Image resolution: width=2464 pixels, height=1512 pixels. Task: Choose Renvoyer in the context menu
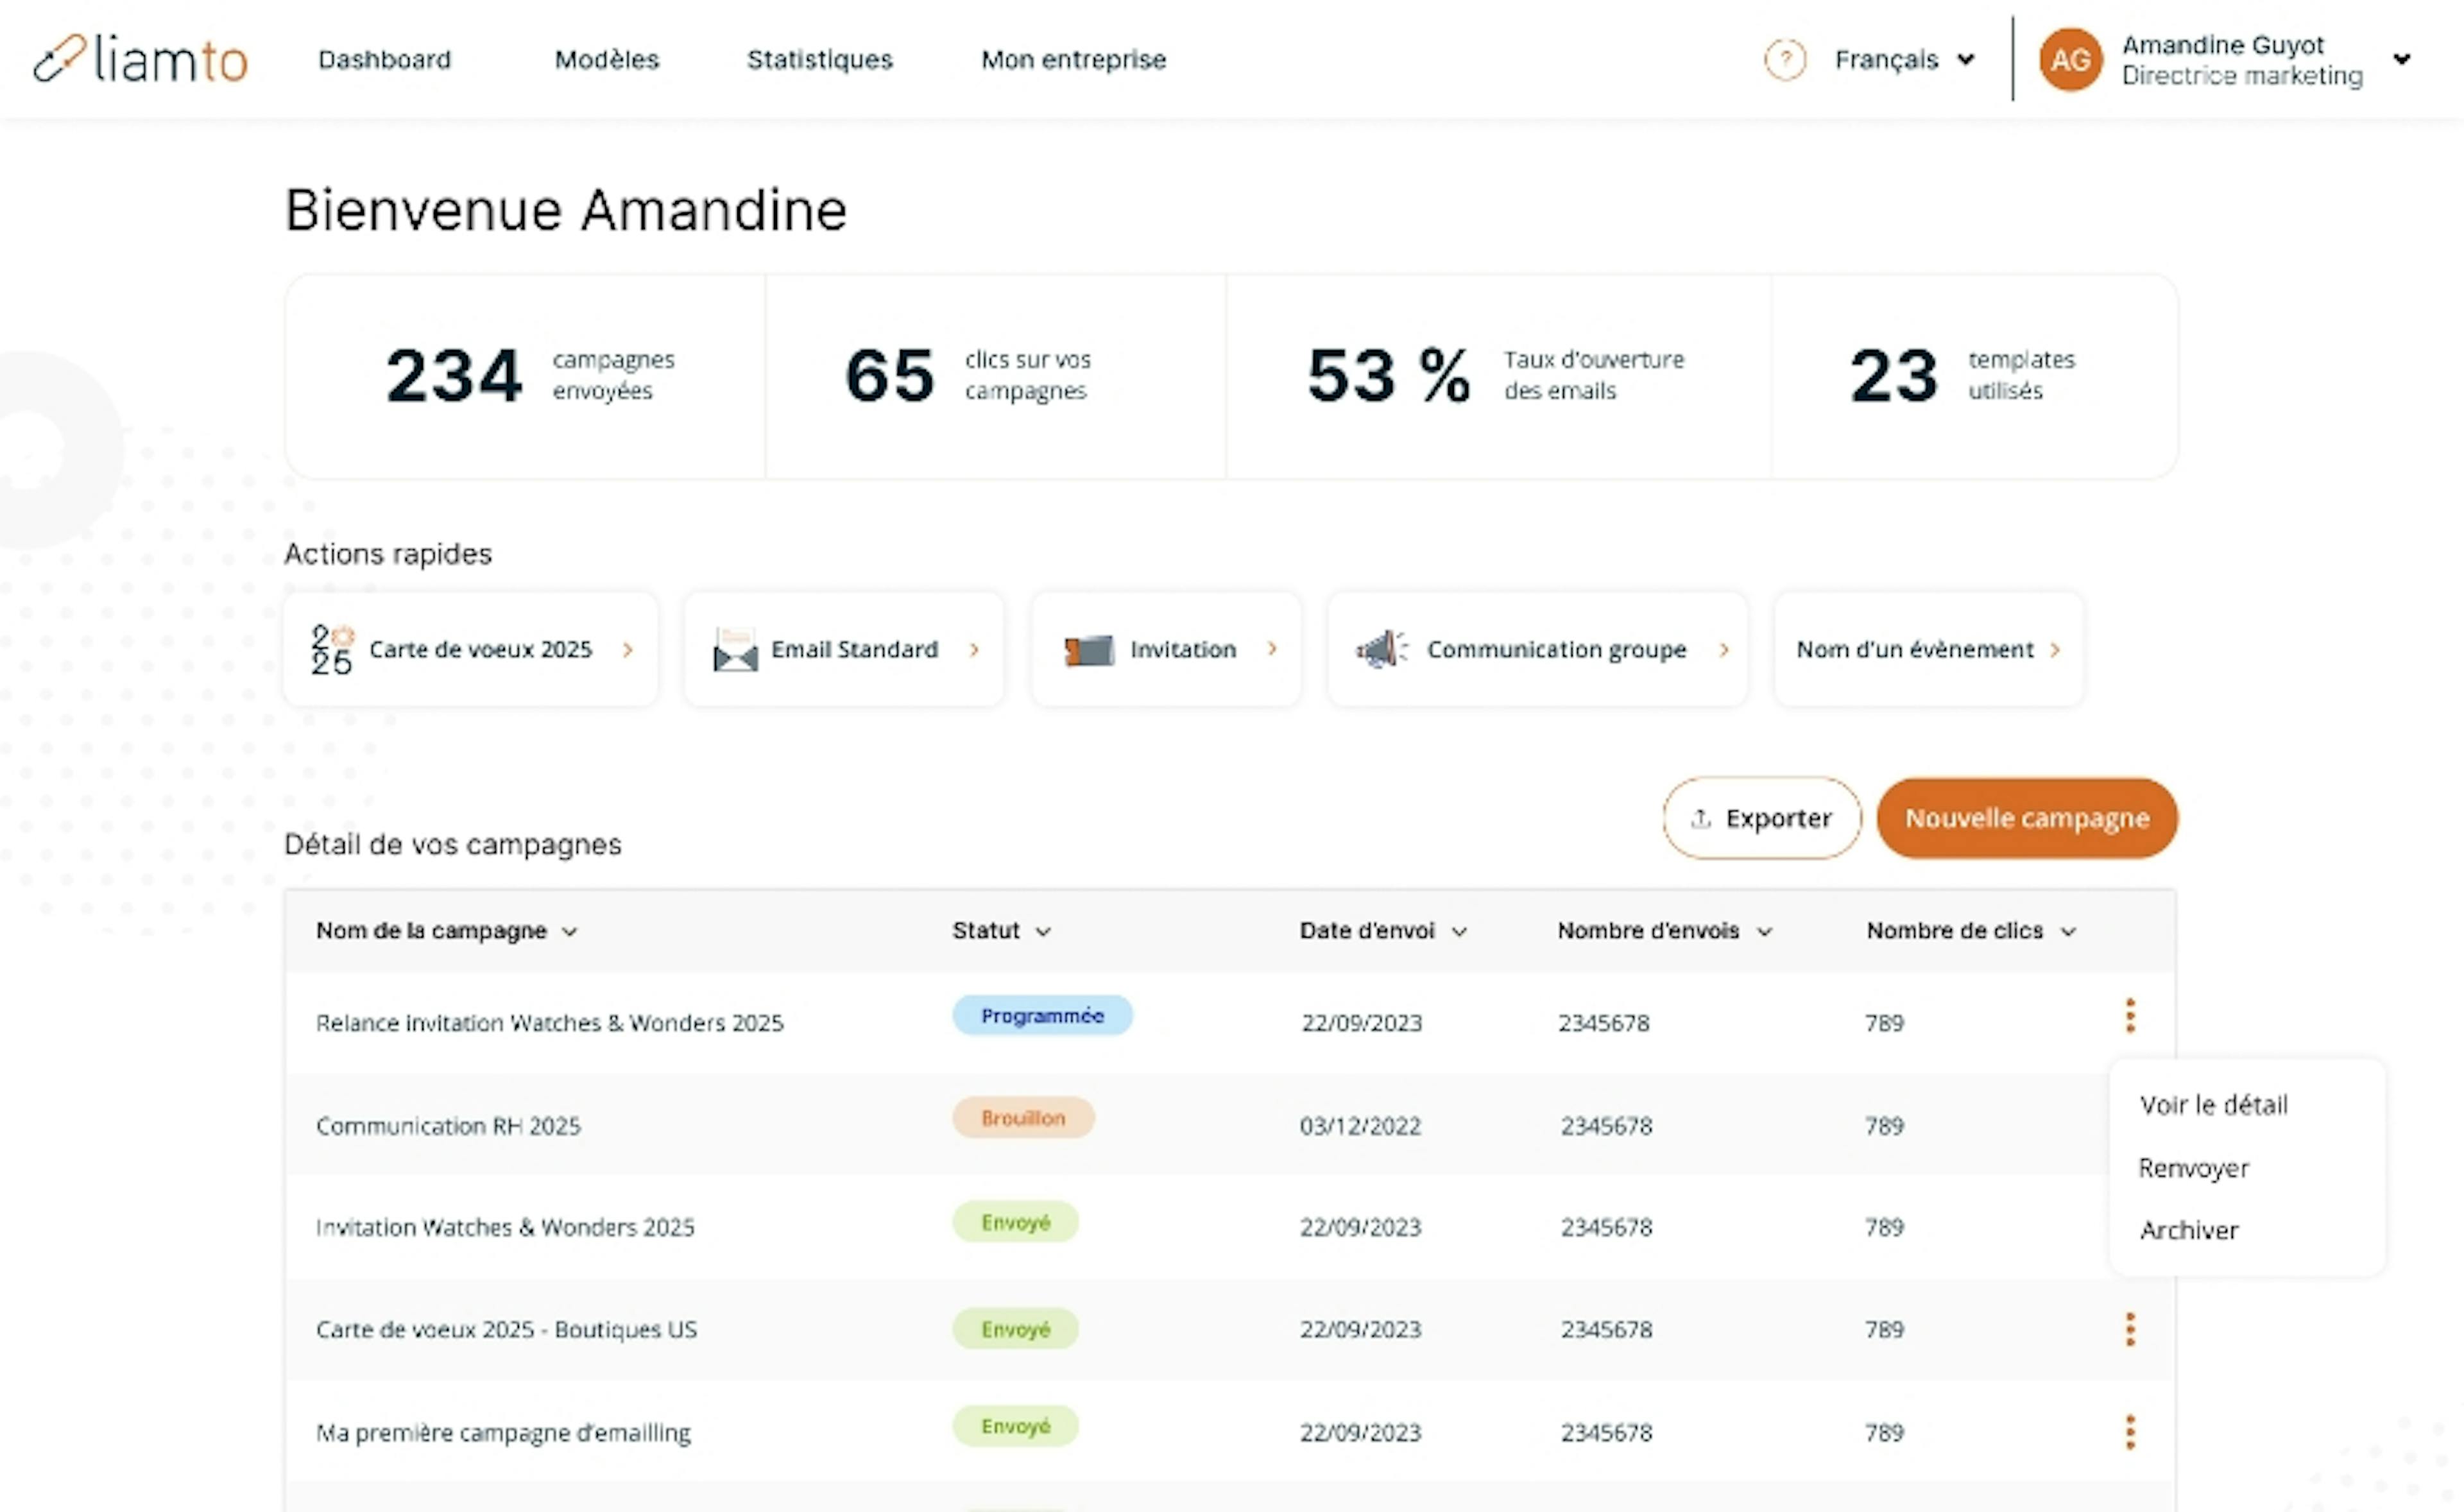[x=2194, y=1168]
